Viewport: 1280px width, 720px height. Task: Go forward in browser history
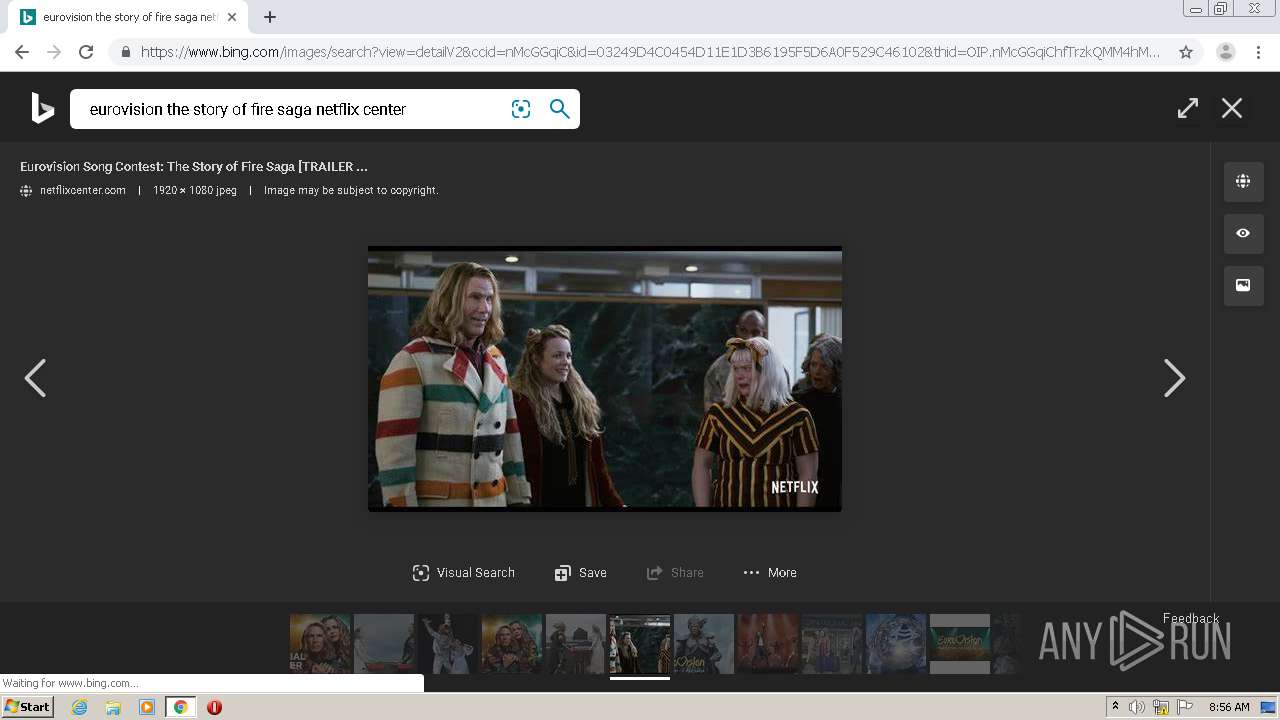pyautogui.click(x=54, y=52)
